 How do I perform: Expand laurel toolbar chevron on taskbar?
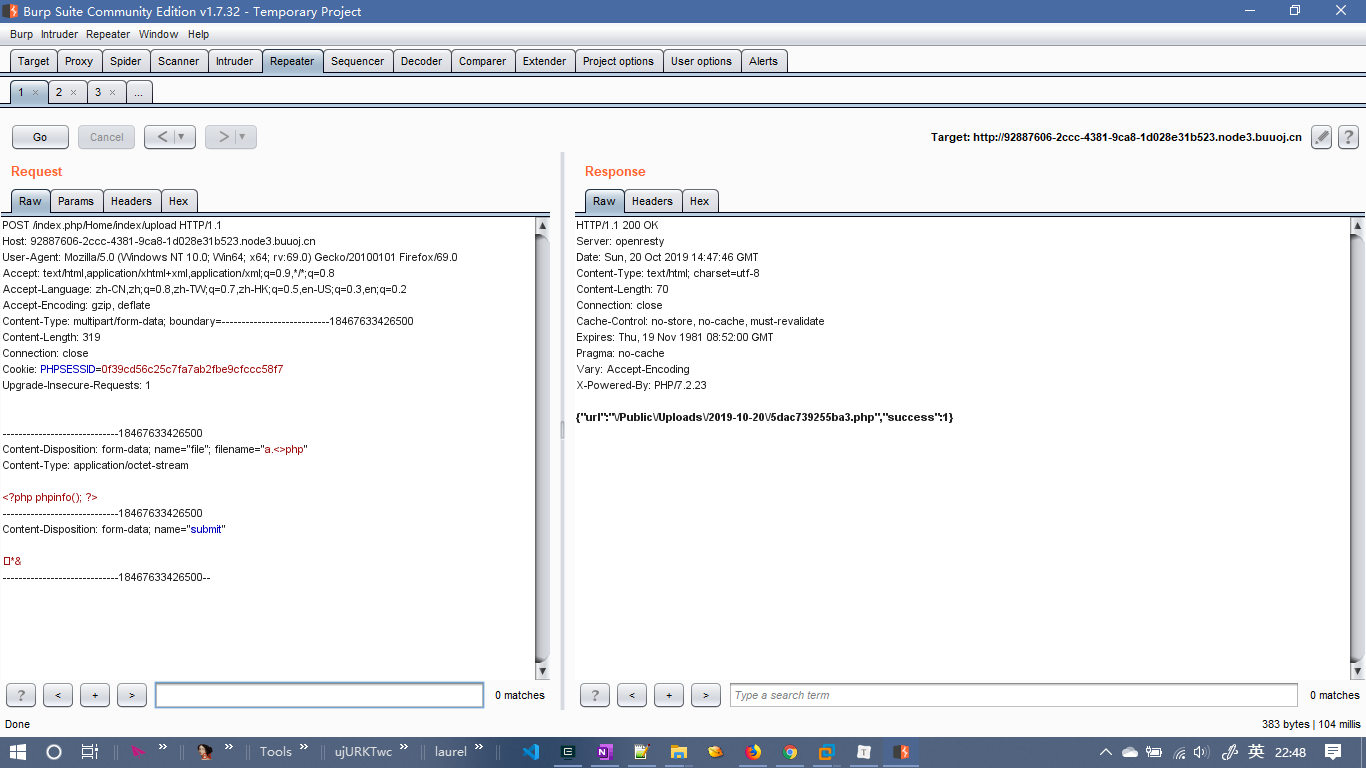tap(479, 747)
